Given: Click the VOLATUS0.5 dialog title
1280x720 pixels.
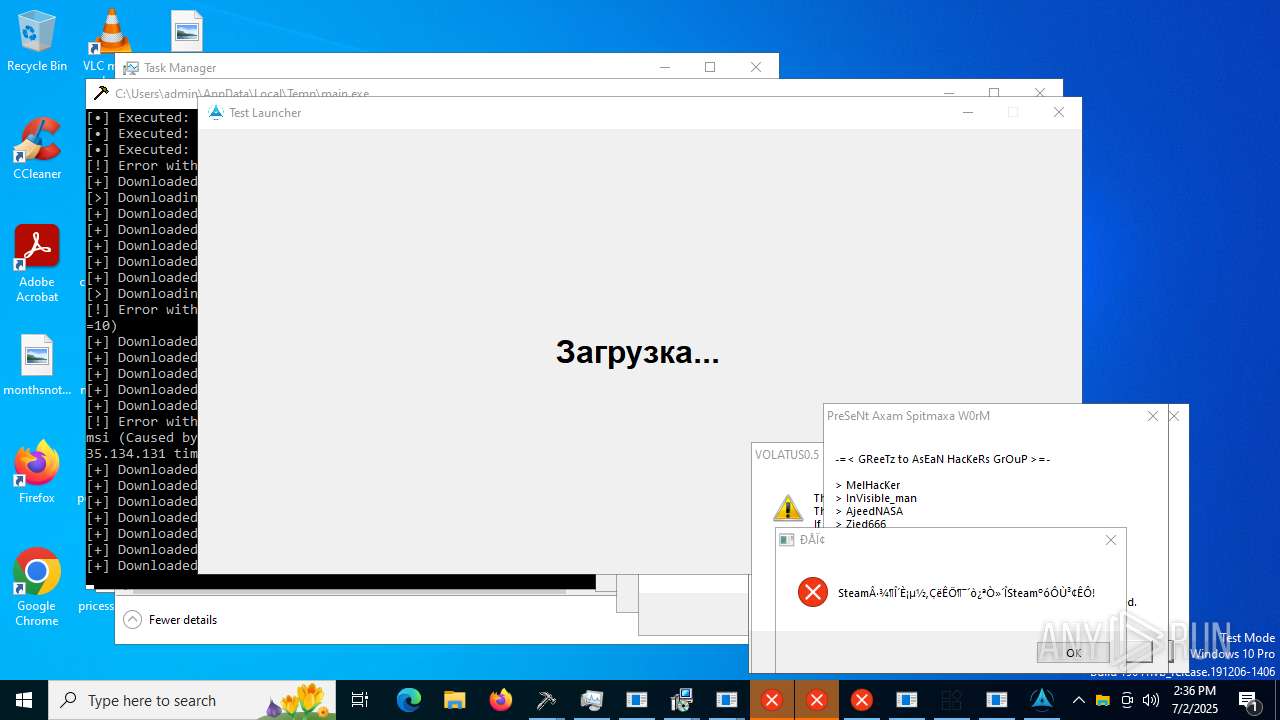Looking at the screenshot, I should pyautogui.click(x=787, y=454).
